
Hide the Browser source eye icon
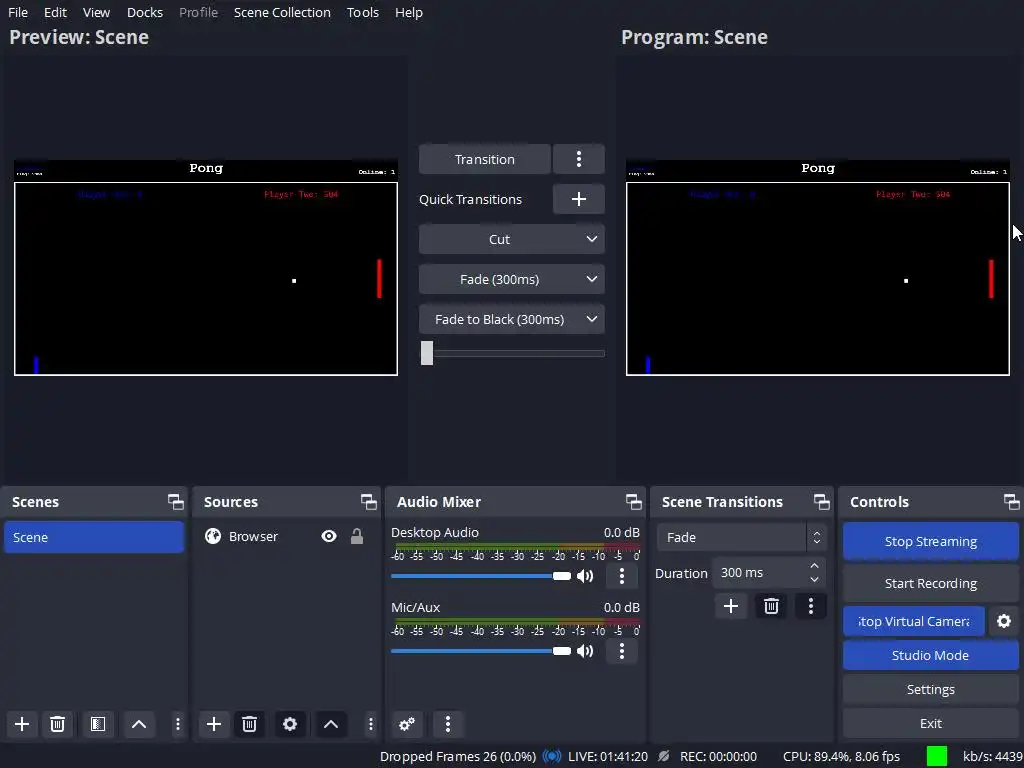point(329,536)
